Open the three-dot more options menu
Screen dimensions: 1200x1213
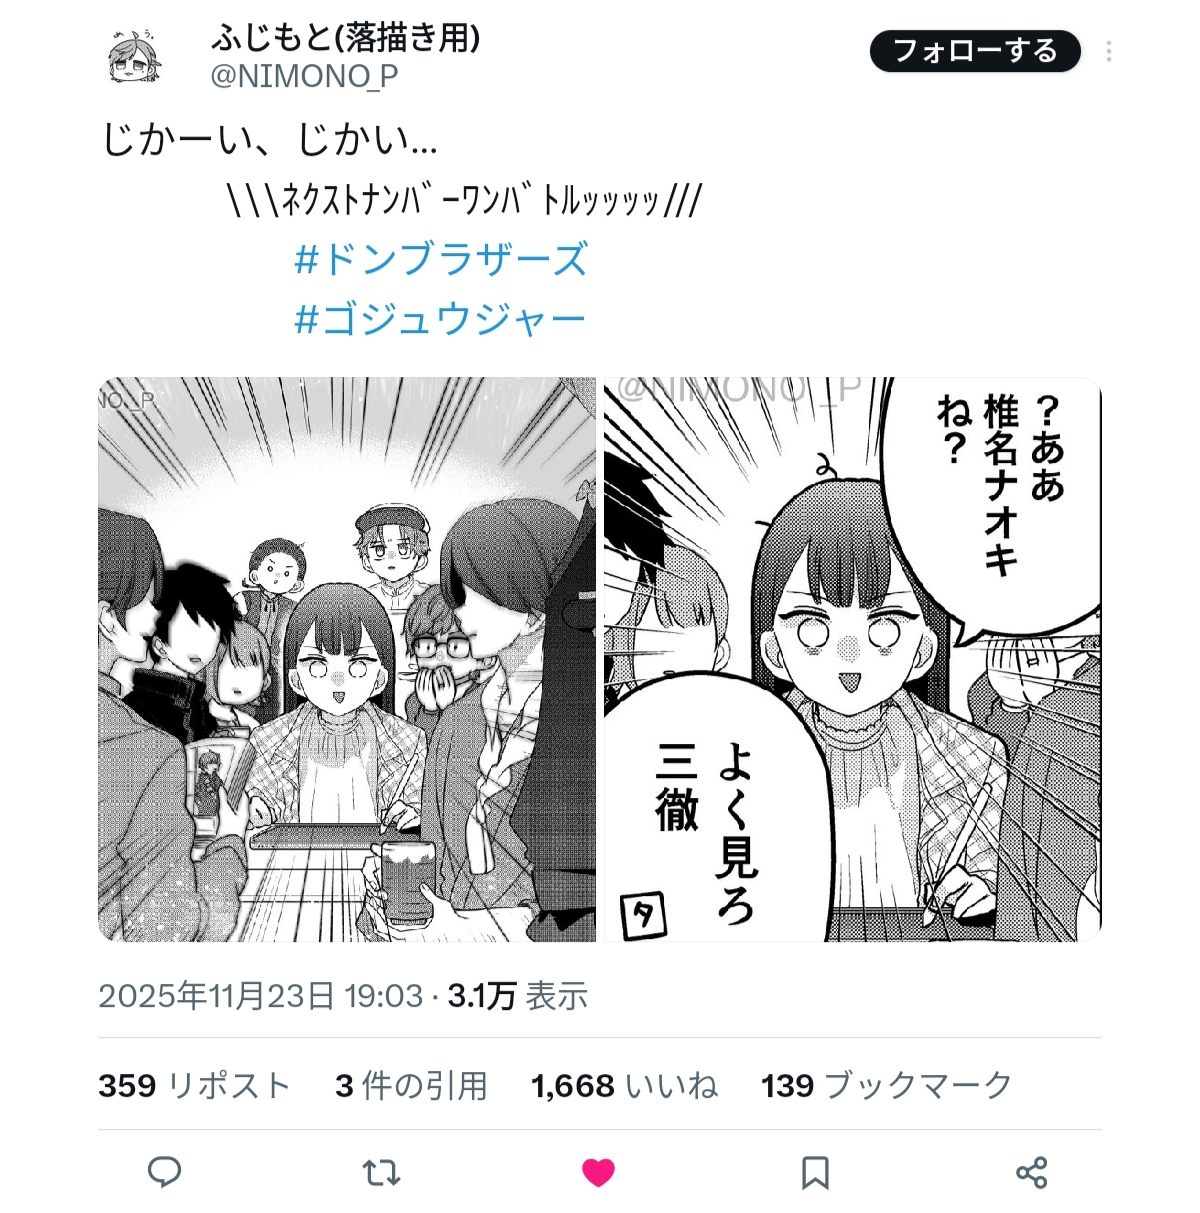pyautogui.click(x=1109, y=52)
